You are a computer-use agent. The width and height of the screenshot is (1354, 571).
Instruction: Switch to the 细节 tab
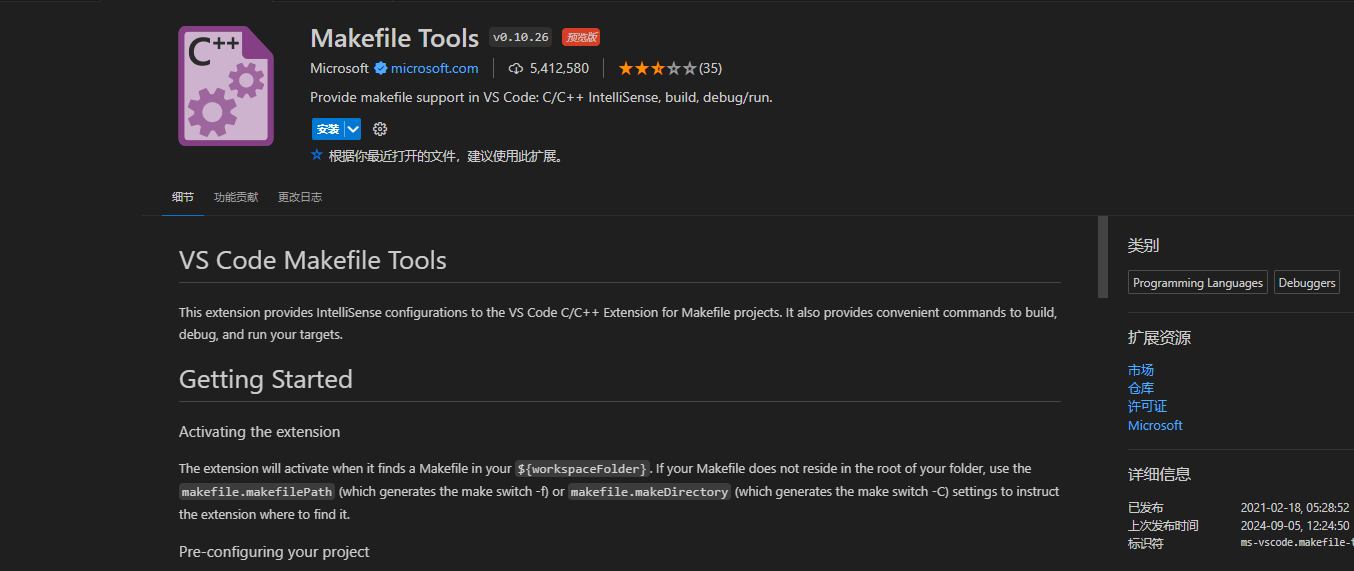(x=183, y=197)
